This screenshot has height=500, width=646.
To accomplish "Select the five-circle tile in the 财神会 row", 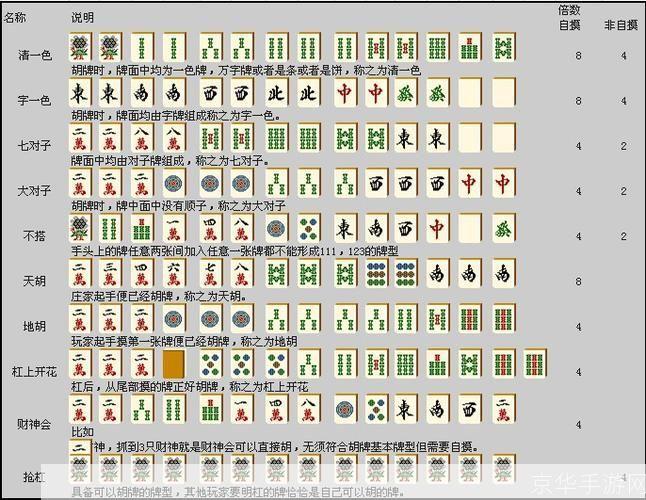I will [x=376, y=409].
